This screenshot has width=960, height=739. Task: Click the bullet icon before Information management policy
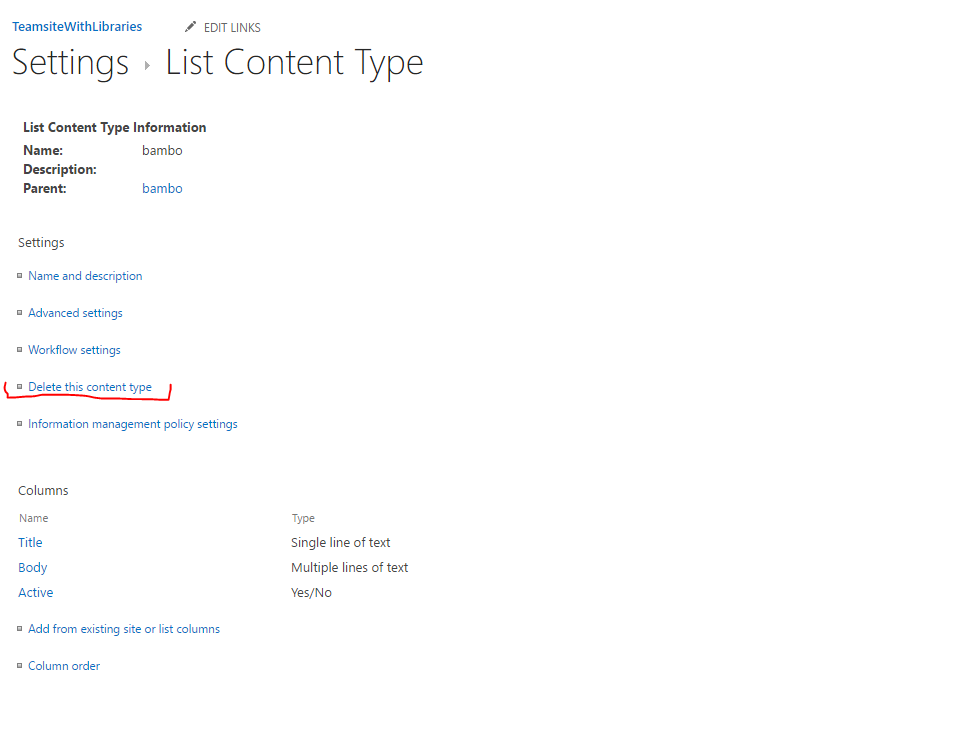20,424
